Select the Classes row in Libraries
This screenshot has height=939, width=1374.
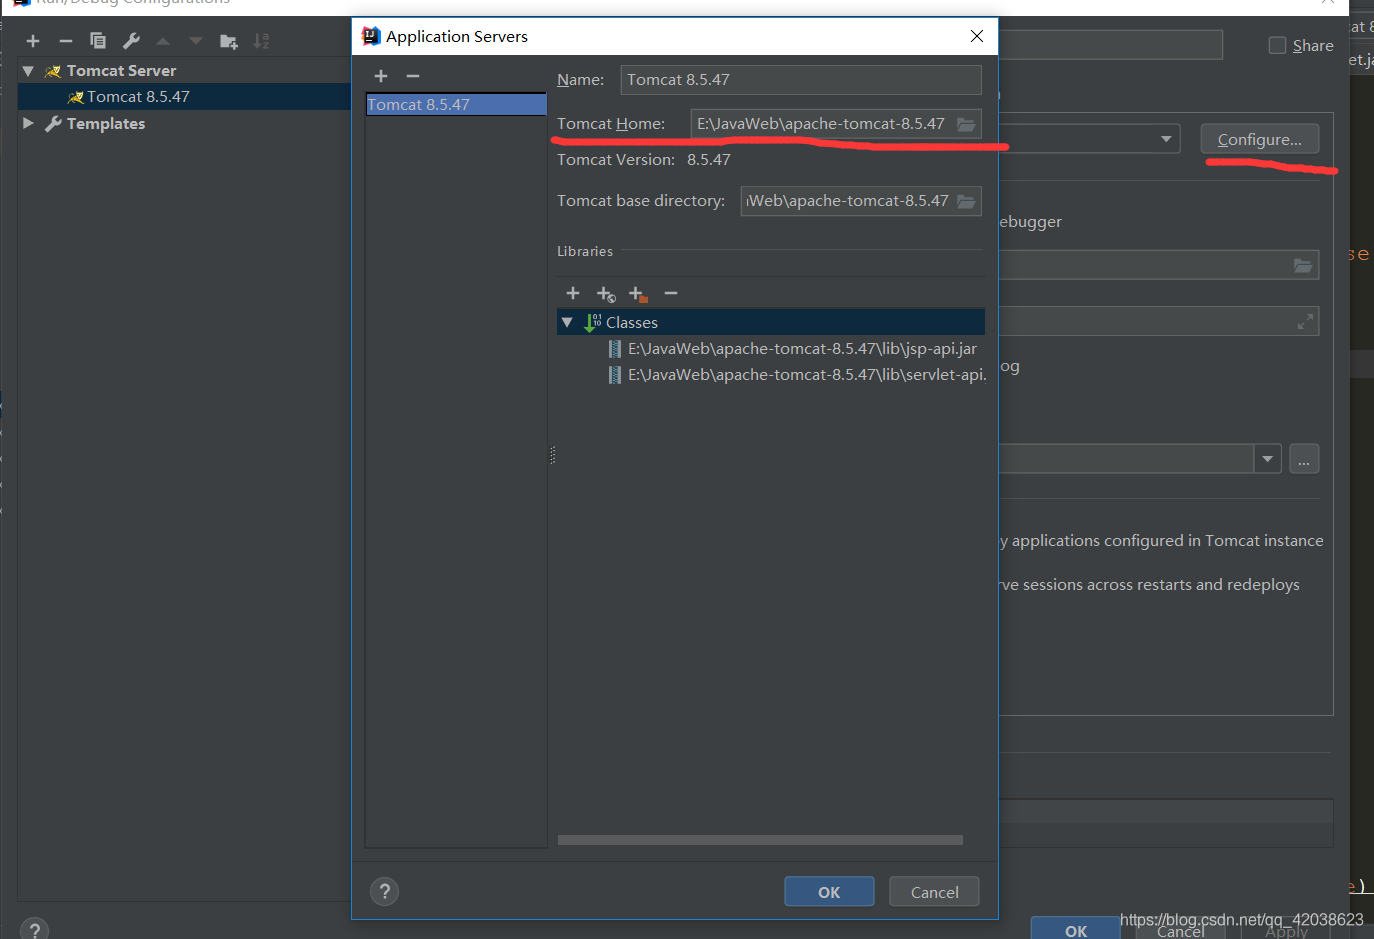pyautogui.click(x=771, y=322)
